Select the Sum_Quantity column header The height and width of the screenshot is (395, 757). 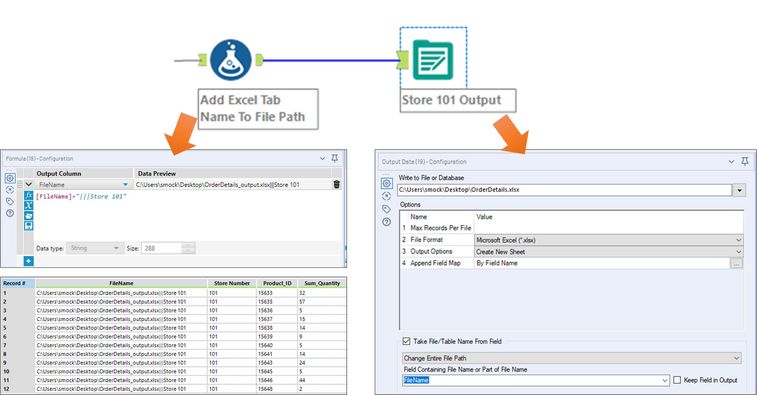coord(322,283)
